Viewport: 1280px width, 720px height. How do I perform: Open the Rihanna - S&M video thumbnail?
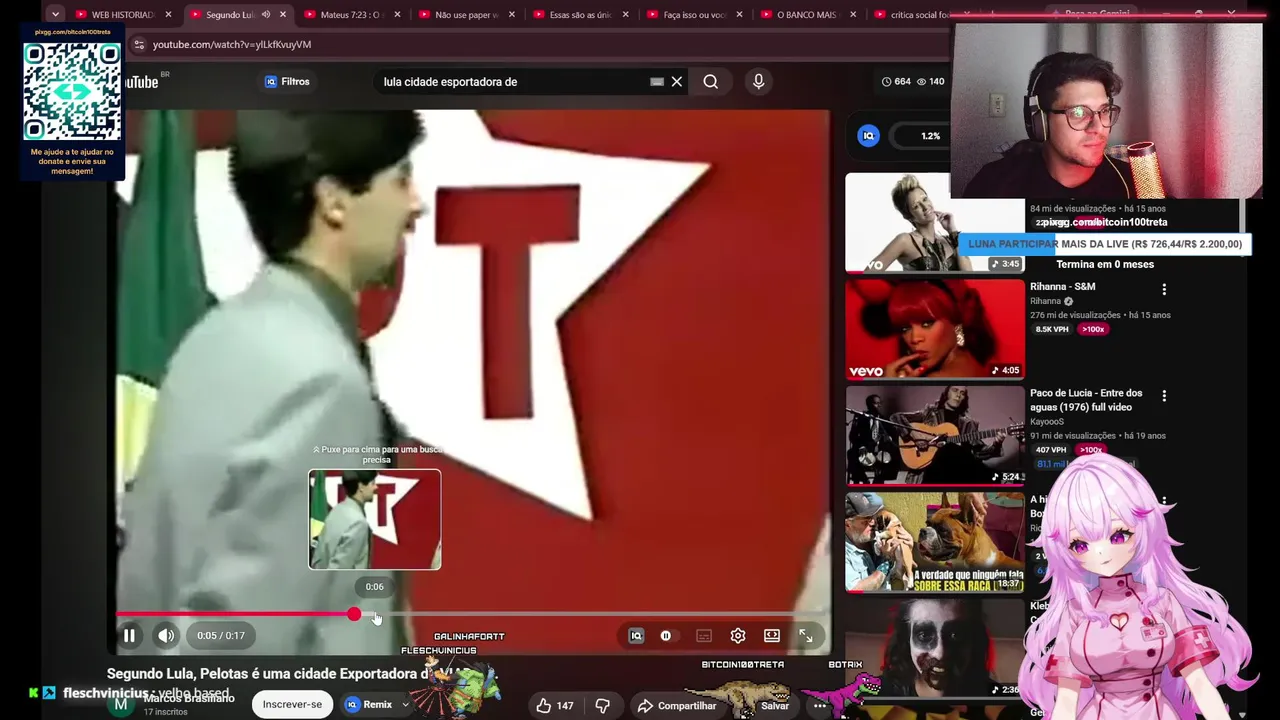click(935, 329)
